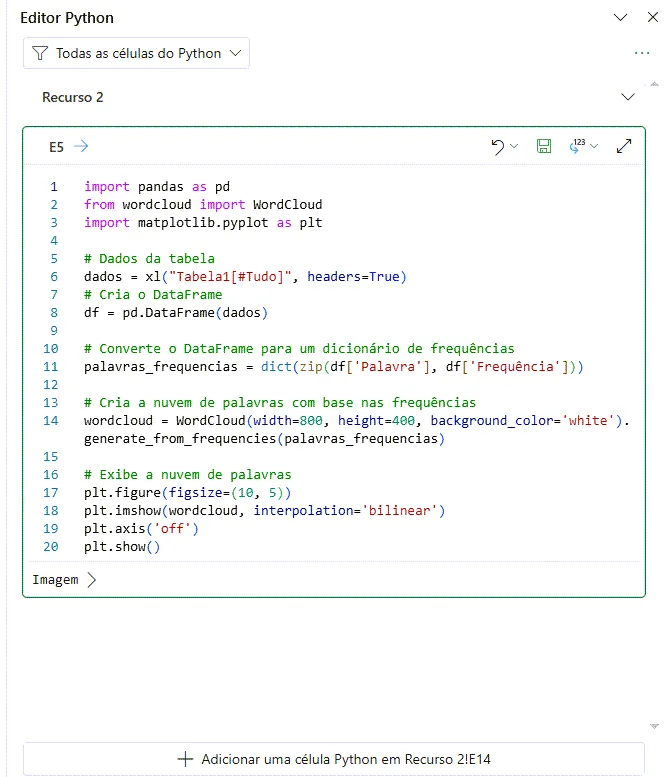Click the 'import matplotlib.pyplot as plt' line
Screen dimensions: 664x777
203,223
